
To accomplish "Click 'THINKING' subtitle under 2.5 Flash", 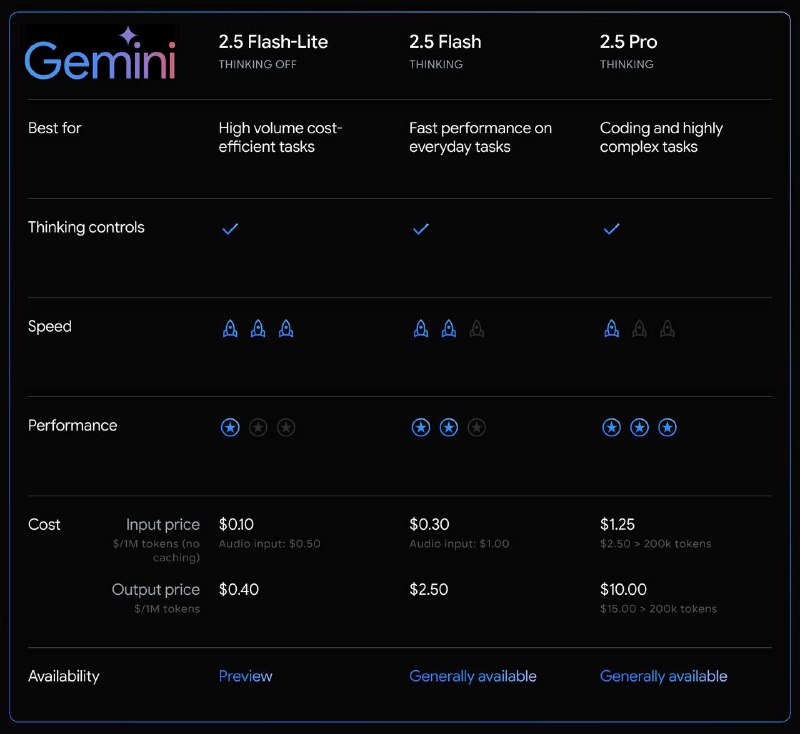I will pos(436,64).
